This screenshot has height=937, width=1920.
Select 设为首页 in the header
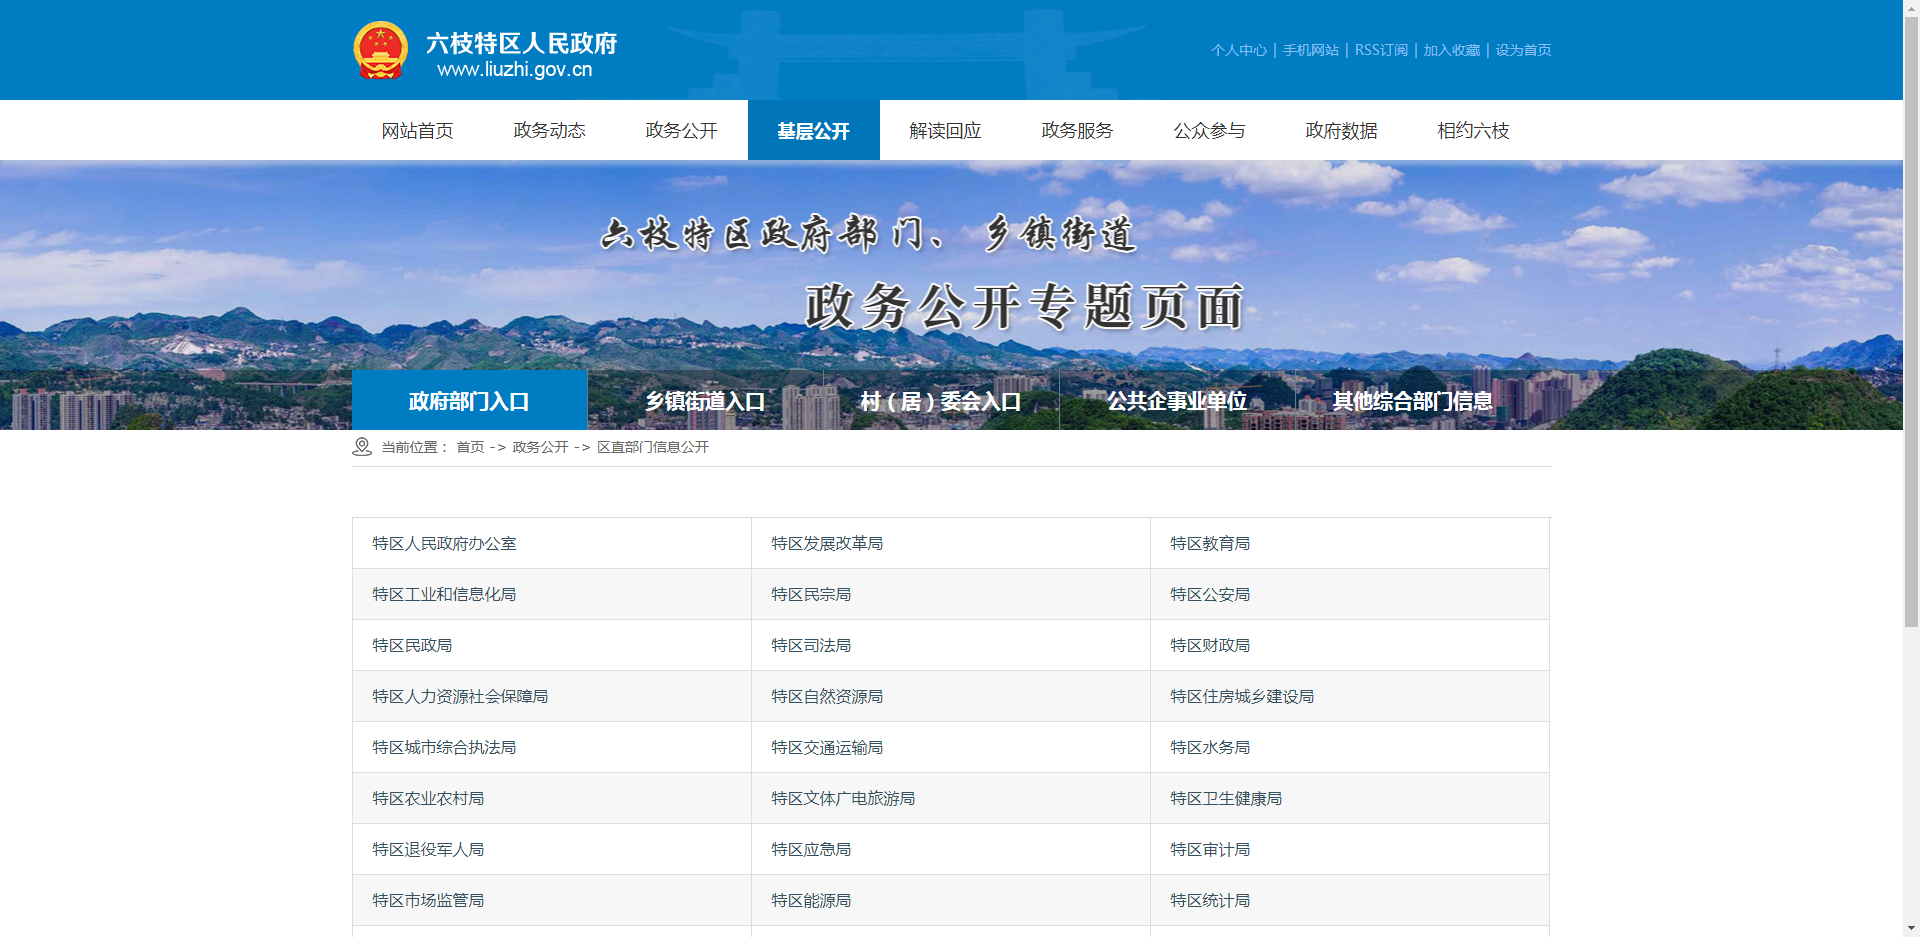tap(1523, 50)
